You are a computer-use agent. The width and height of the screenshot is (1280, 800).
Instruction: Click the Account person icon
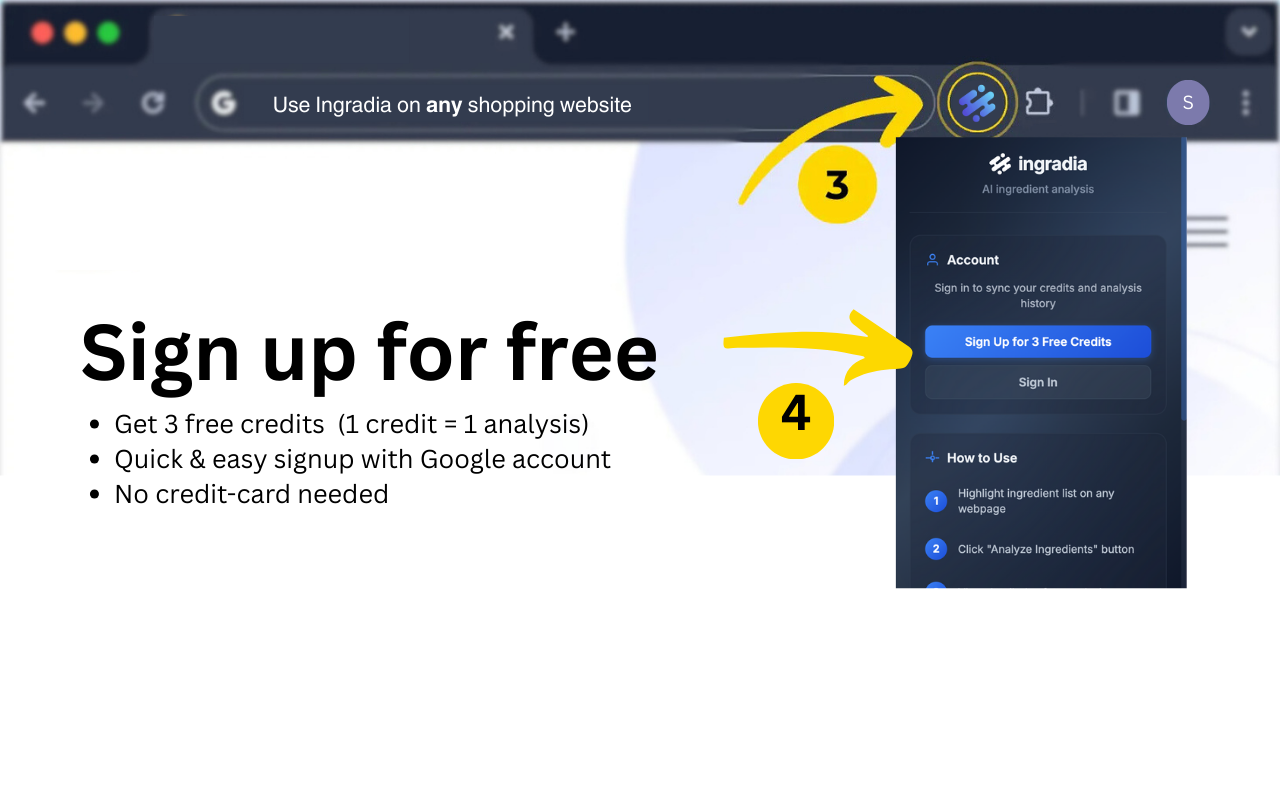tap(932, 260)
